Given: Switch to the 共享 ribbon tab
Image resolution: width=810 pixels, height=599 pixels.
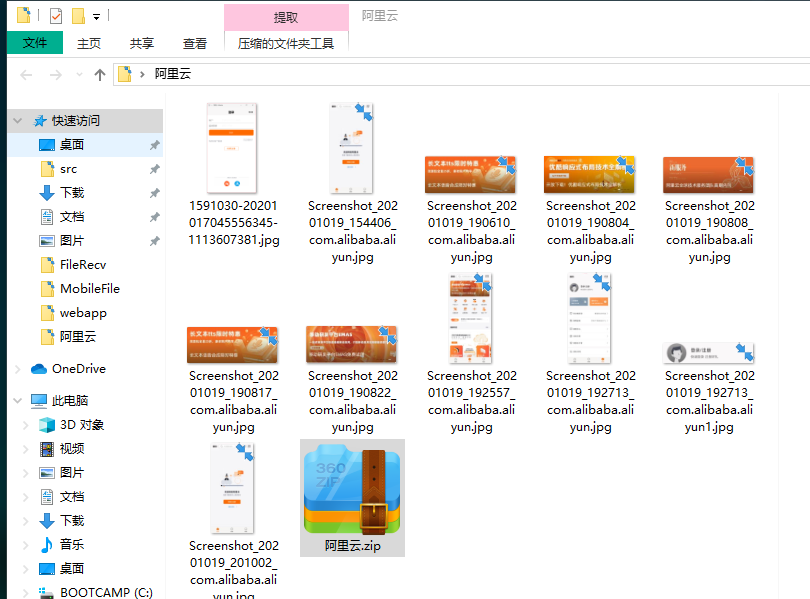Looking at the screenshot, I should [x=142, y=43].
